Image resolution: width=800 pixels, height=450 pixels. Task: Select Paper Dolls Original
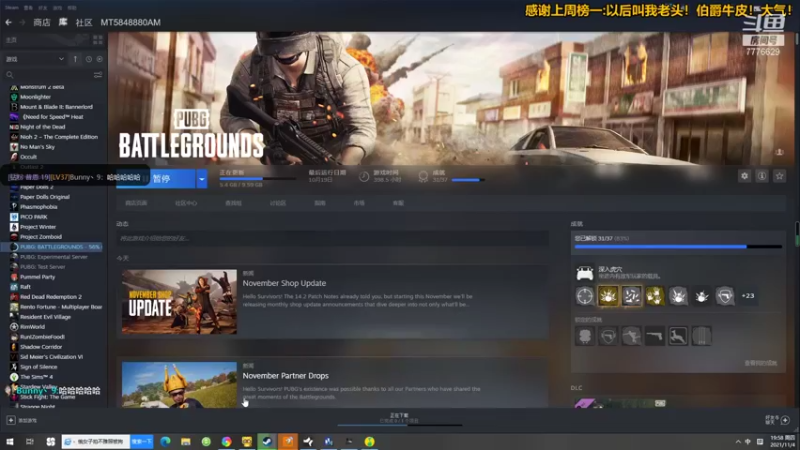45,197
